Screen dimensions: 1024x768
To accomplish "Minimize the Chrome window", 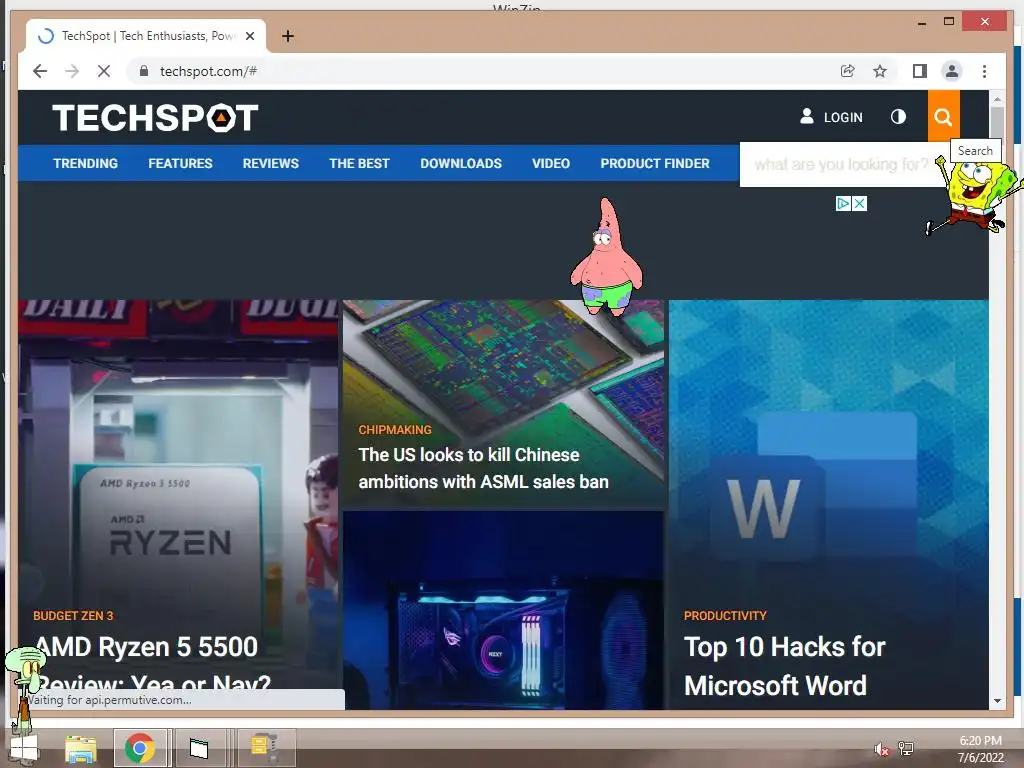I will pos(921,22).
